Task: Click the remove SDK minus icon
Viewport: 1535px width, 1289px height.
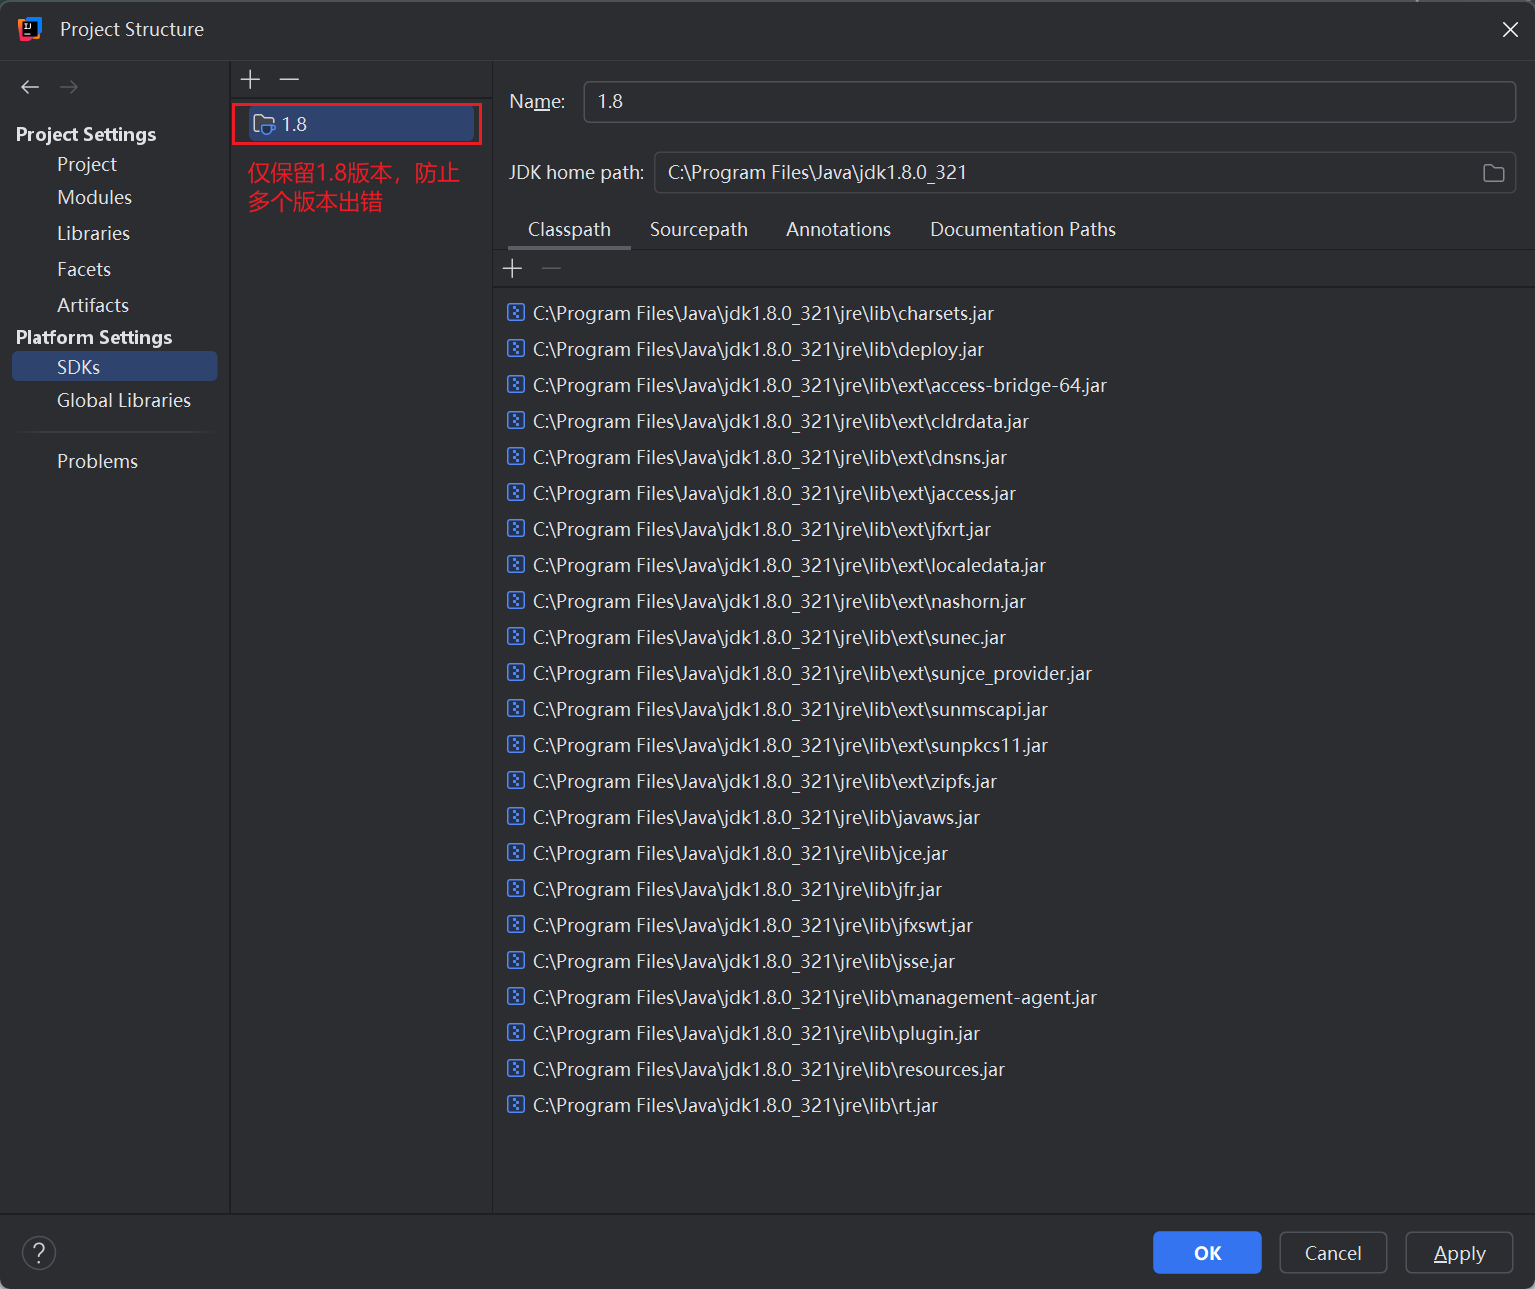Action: [289, 79]
